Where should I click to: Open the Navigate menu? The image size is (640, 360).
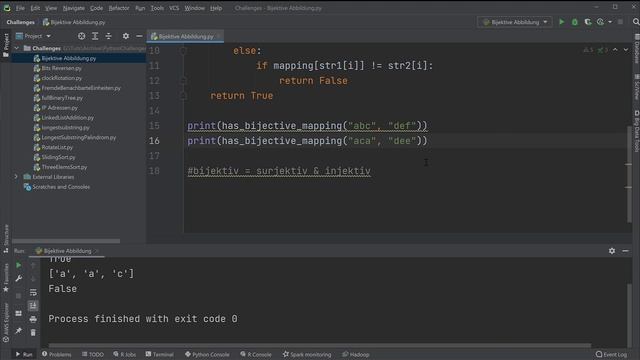[x=73, y=8]
